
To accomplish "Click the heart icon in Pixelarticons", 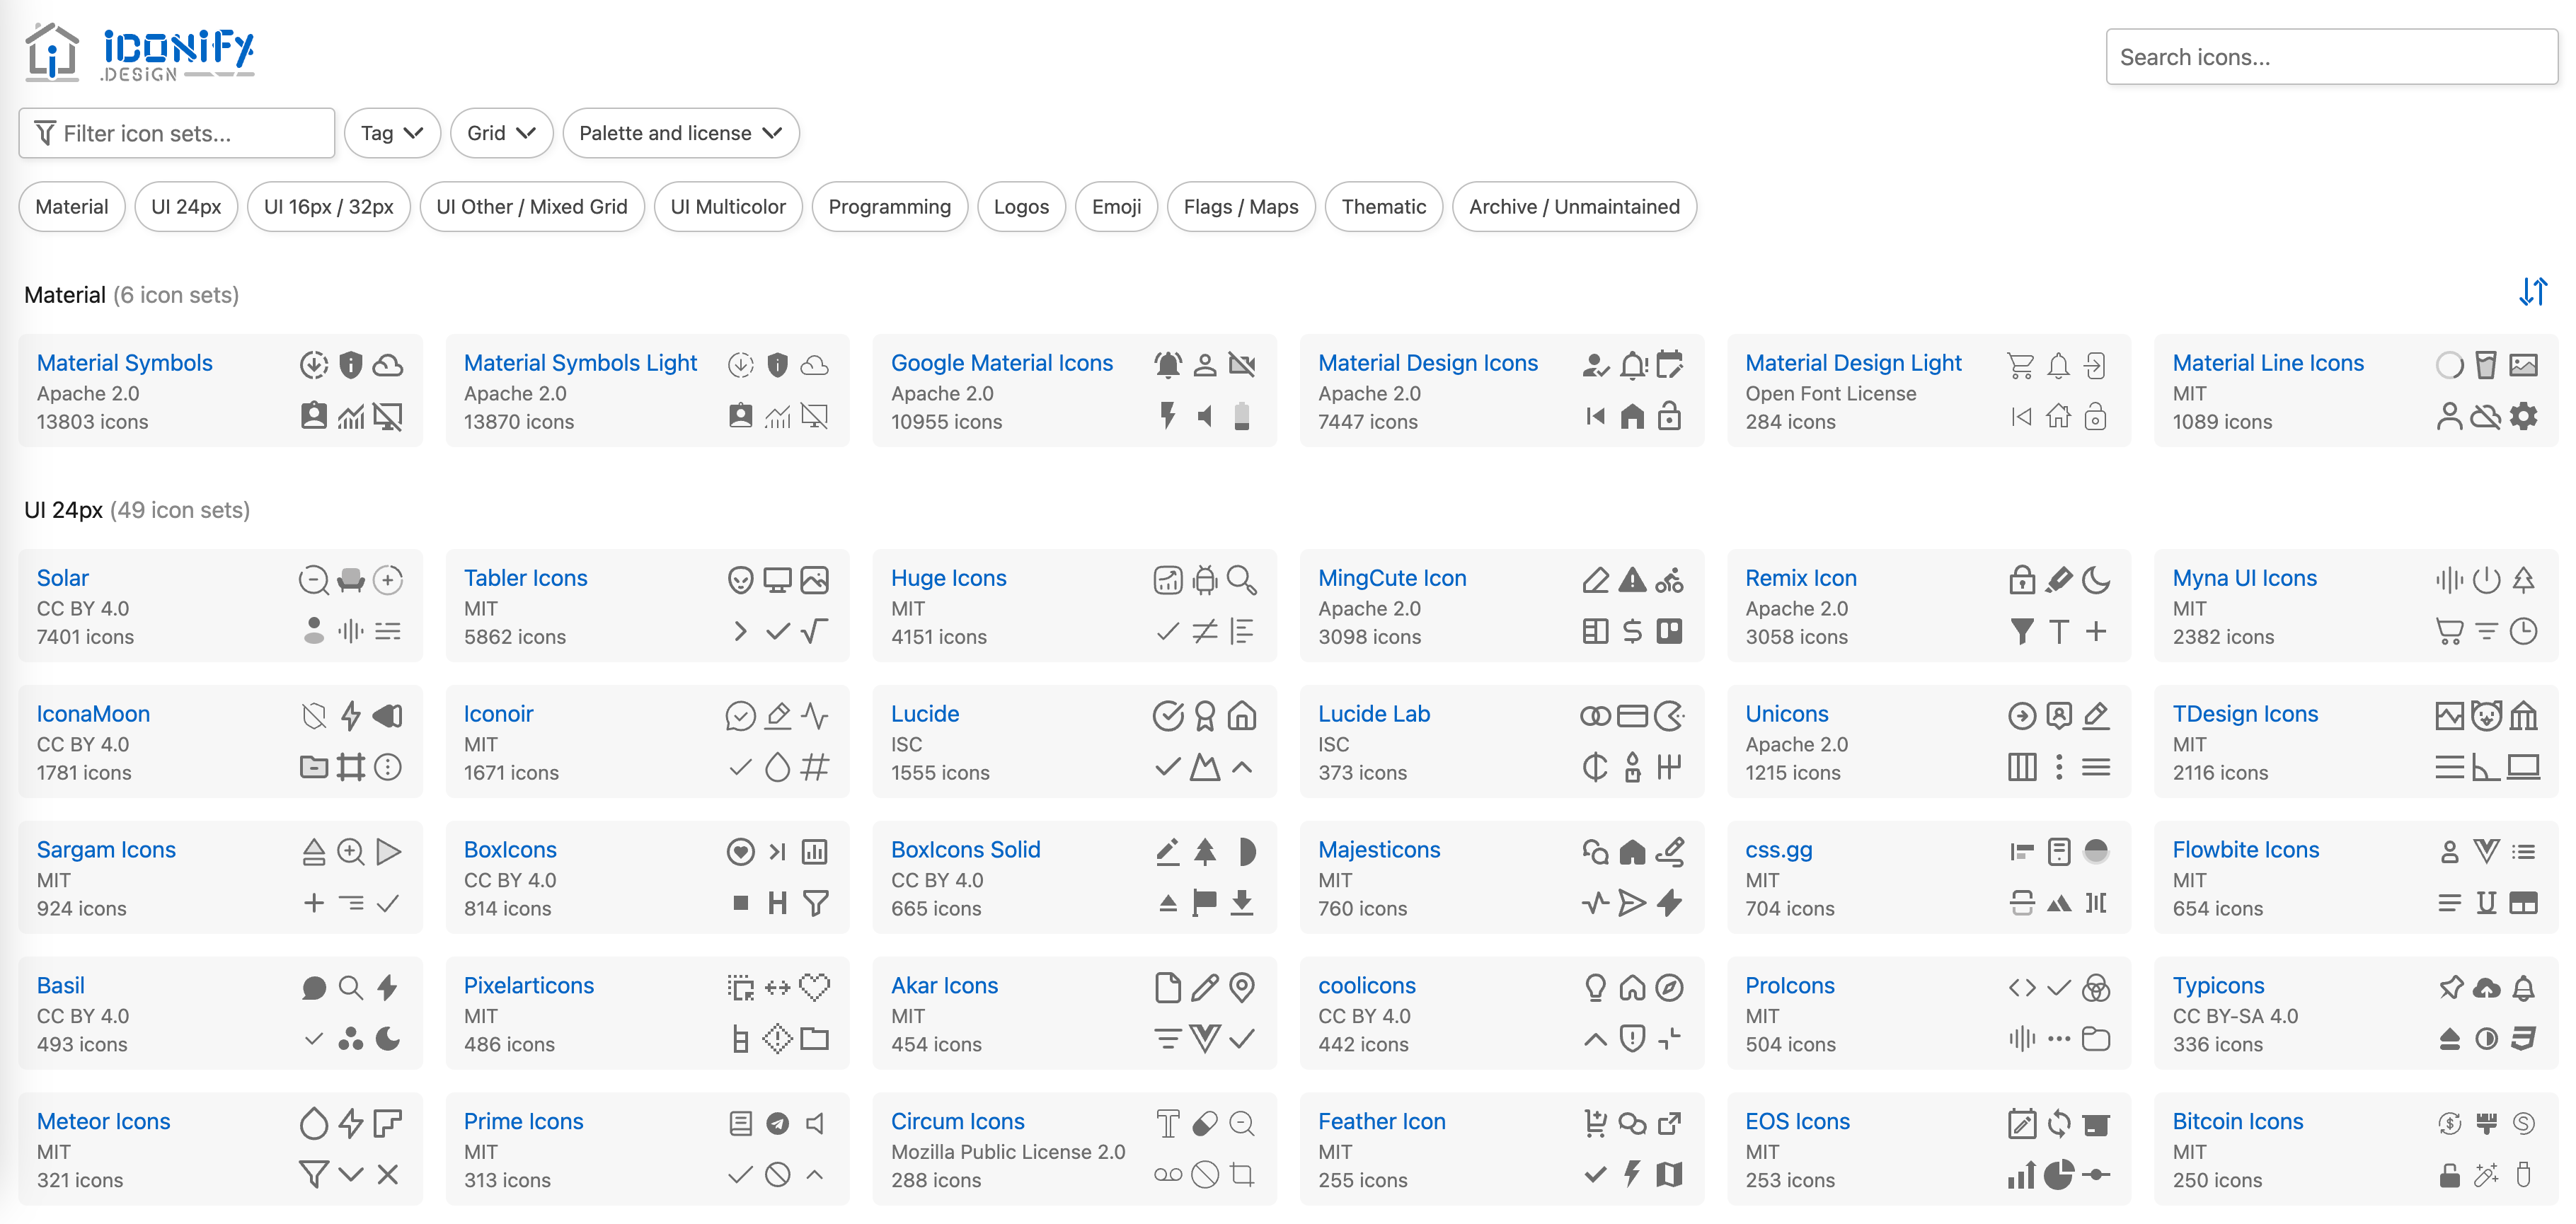I will pyautogui.click(x=815, y=988).
